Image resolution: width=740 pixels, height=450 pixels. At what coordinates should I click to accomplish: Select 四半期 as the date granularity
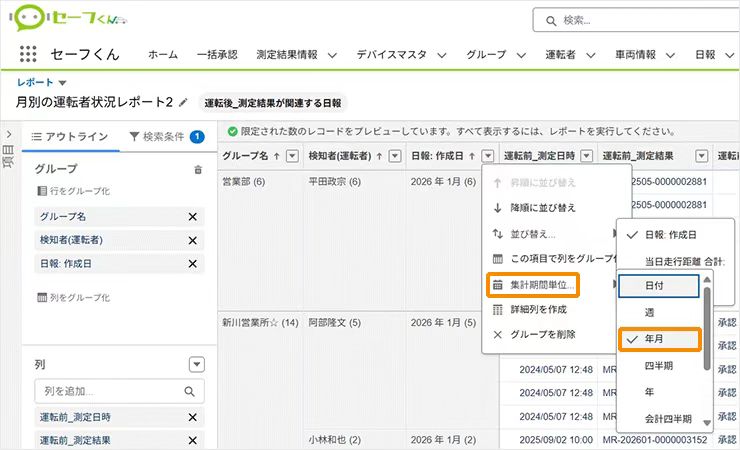[x=659, y=366]
